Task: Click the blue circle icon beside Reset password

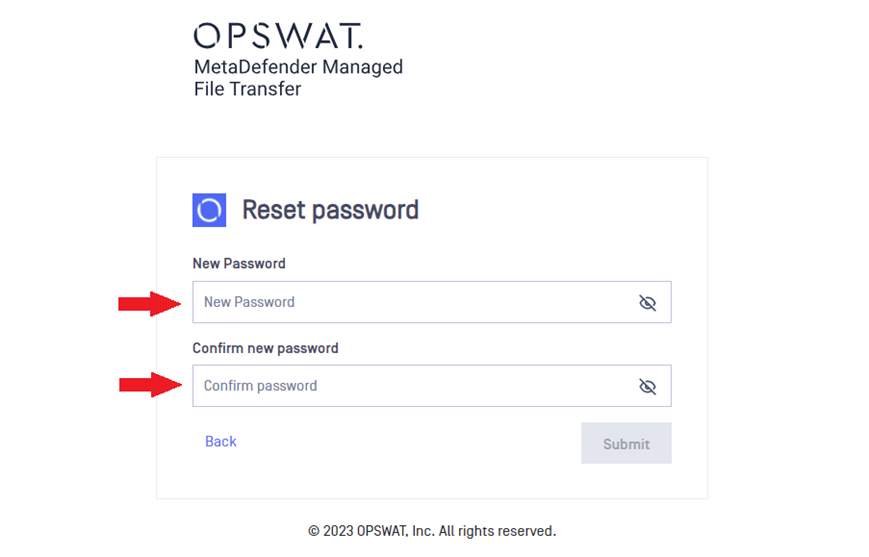Action: click(209, 210)
